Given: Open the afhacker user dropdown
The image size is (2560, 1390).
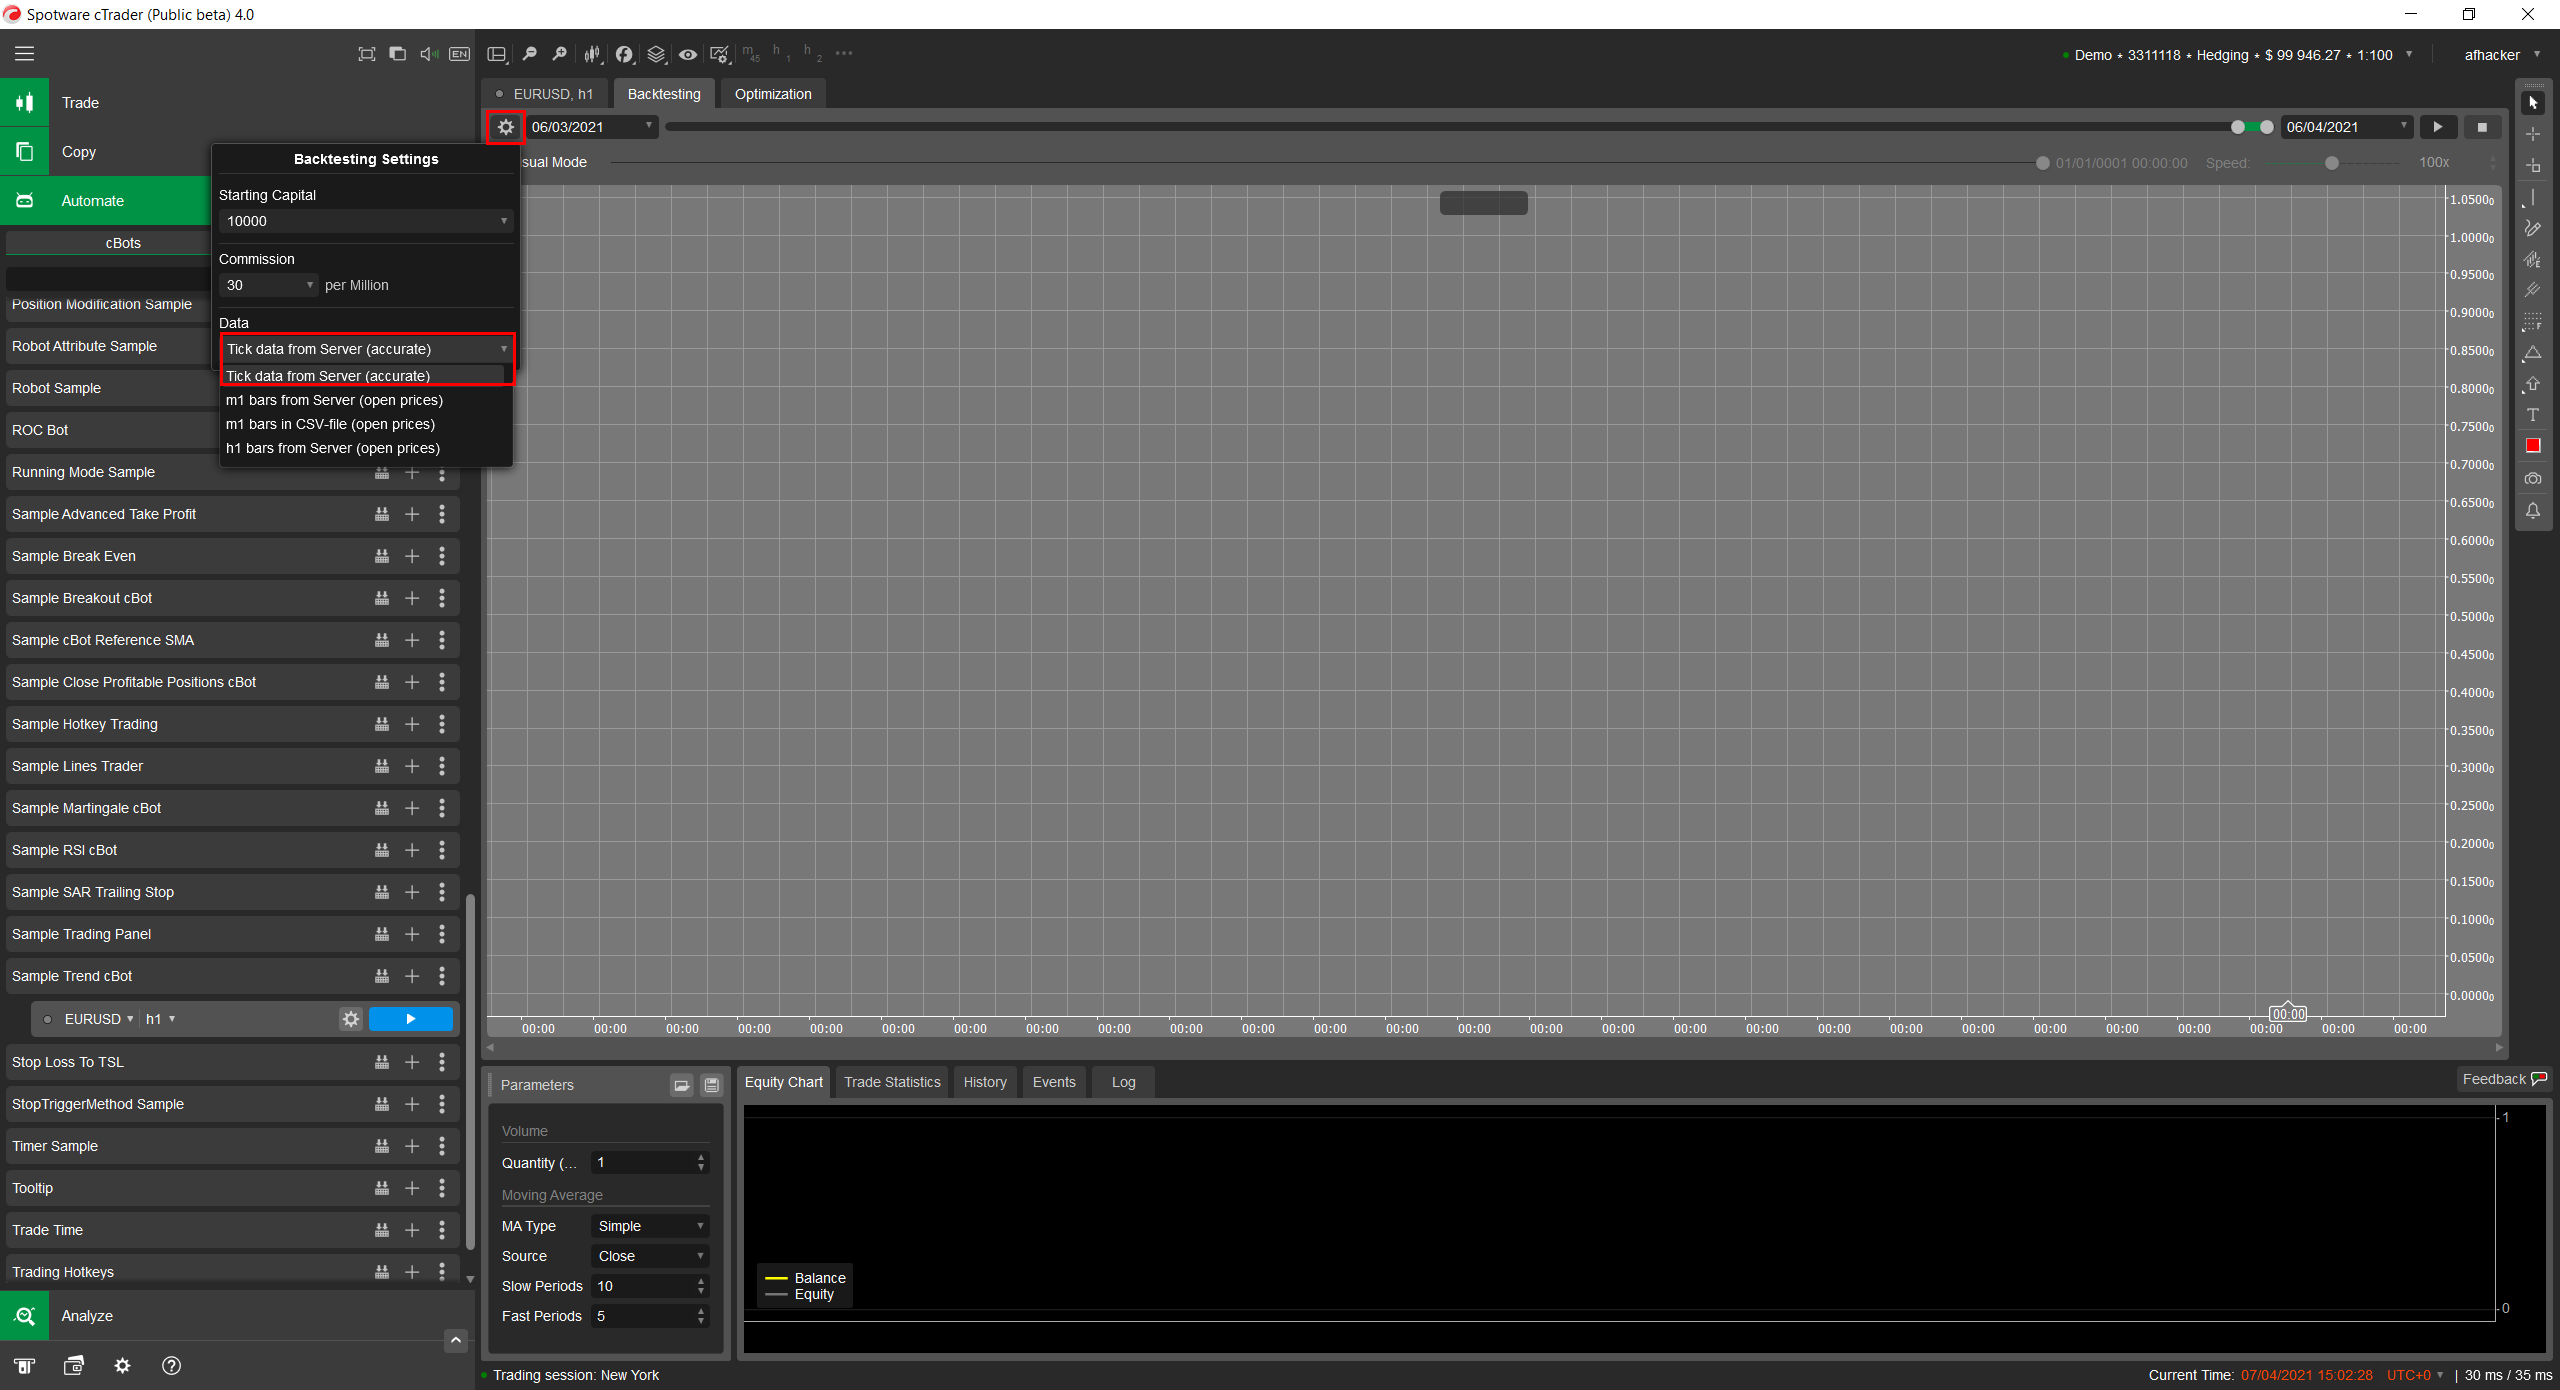Looking at the screenshot, I should (x=2502, y=55).
